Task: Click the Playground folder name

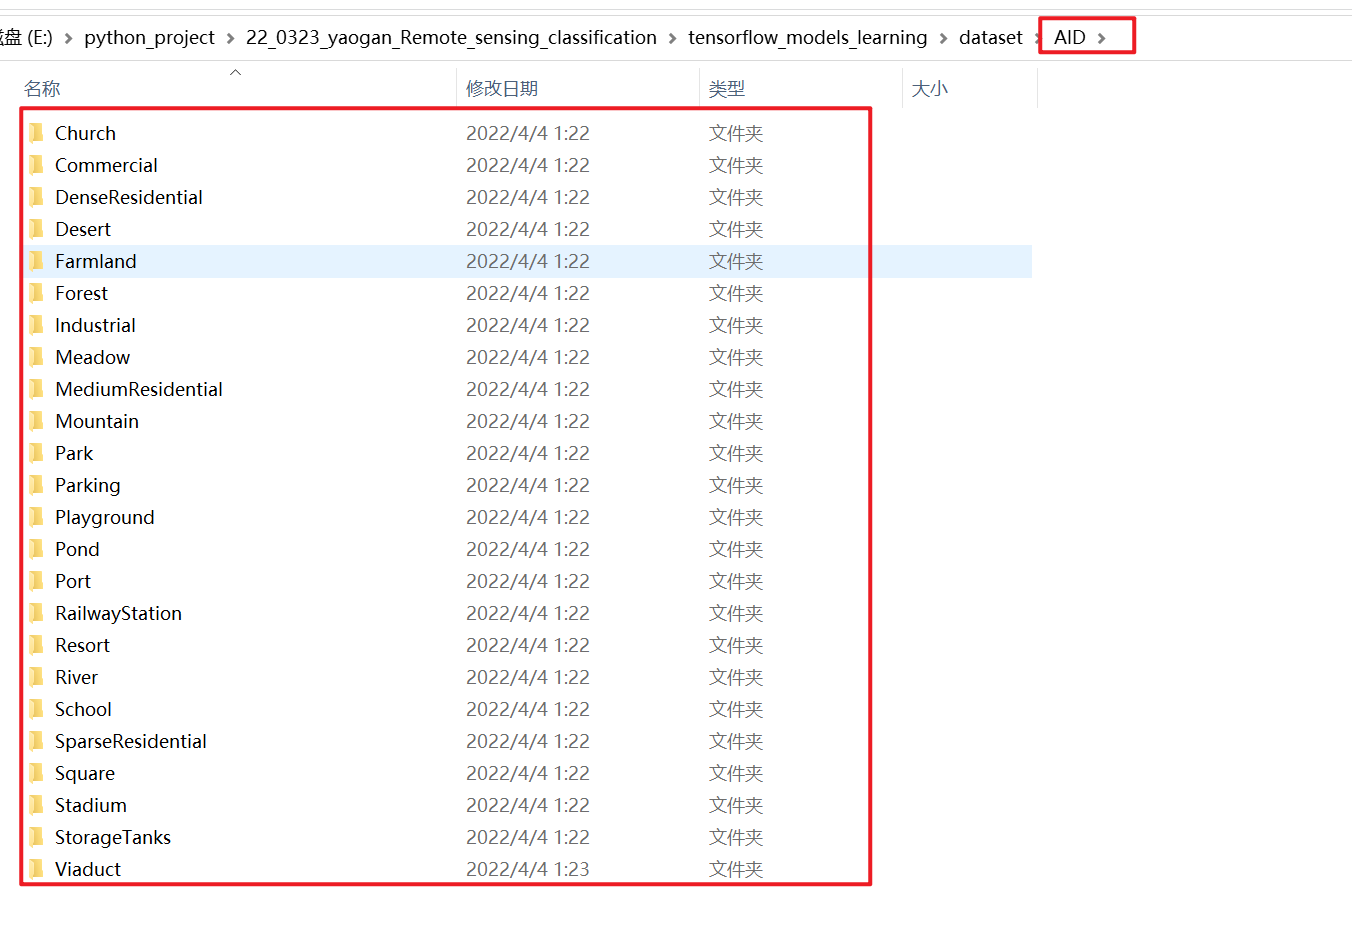Action: pos(105,517)
